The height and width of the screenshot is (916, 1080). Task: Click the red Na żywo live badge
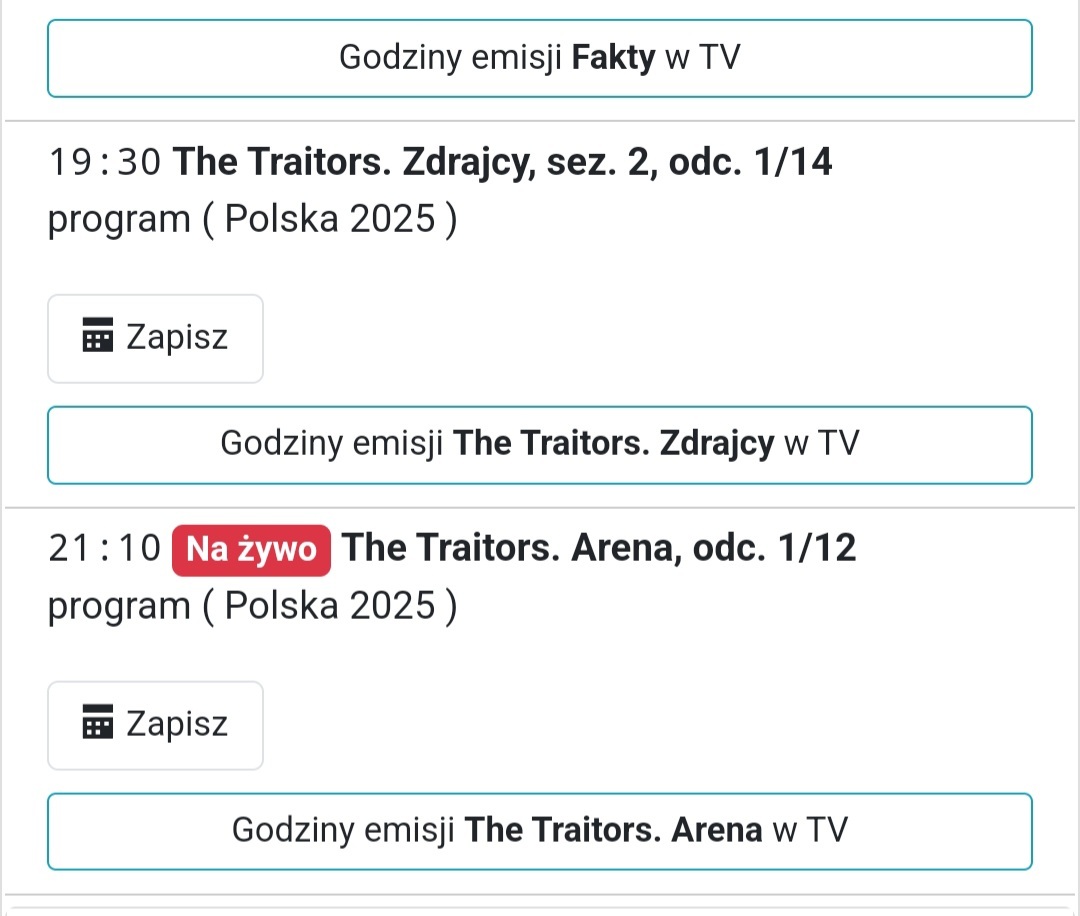pyautogui.click(x=251, y=550)
